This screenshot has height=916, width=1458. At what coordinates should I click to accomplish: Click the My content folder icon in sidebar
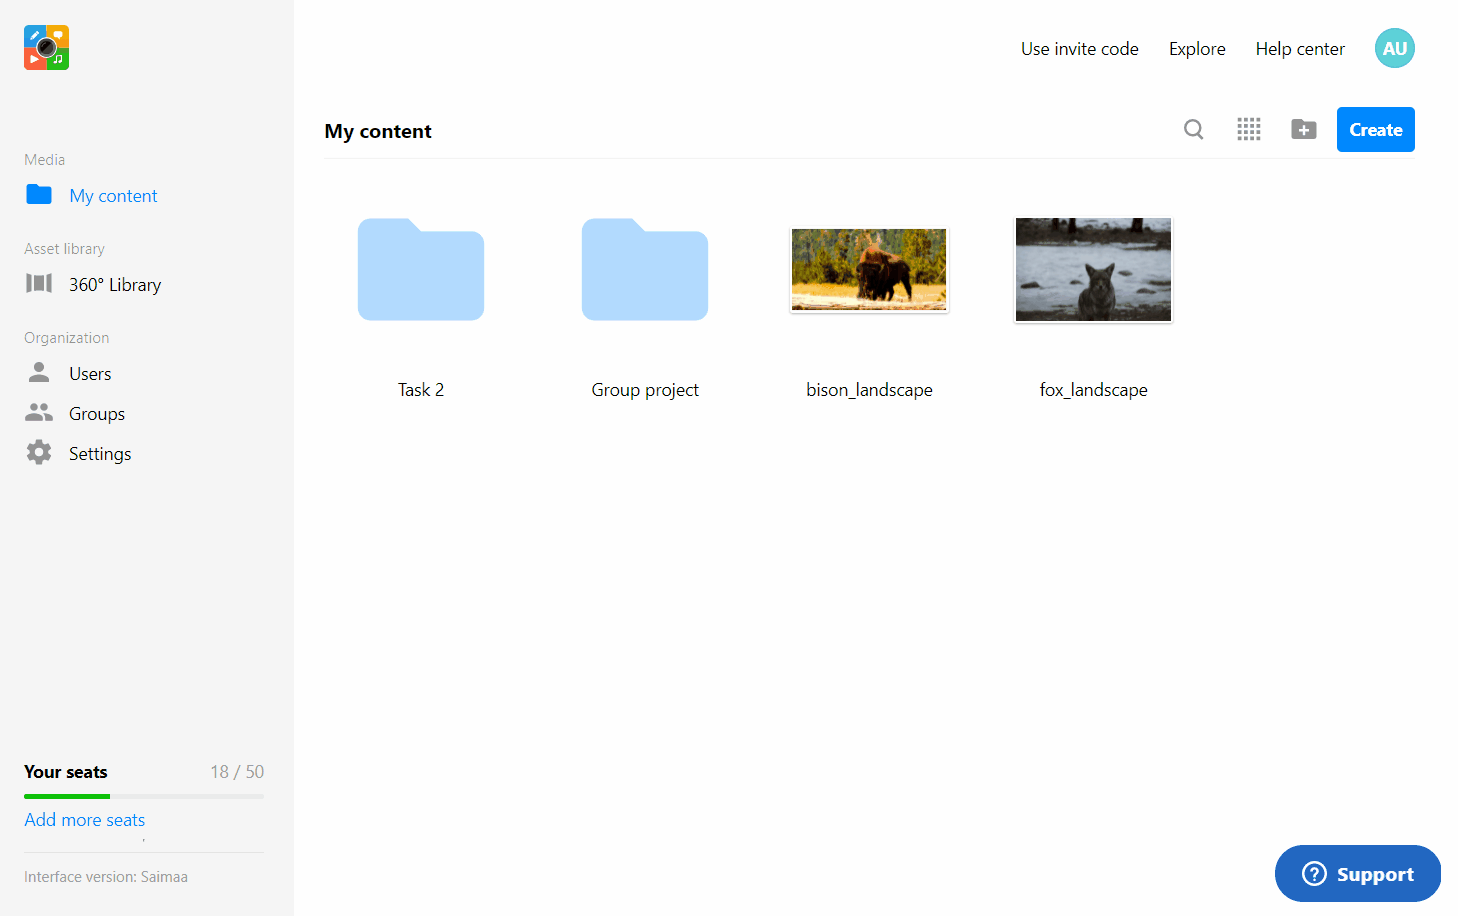click(x=39, y=194)
